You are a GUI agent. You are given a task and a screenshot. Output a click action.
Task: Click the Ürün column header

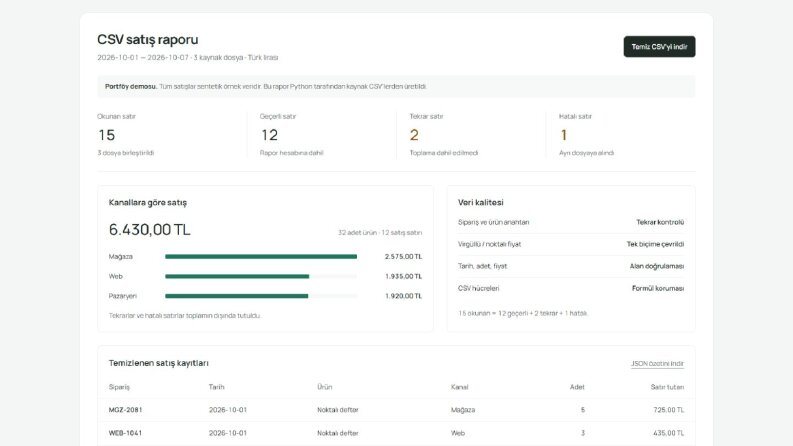325,387
